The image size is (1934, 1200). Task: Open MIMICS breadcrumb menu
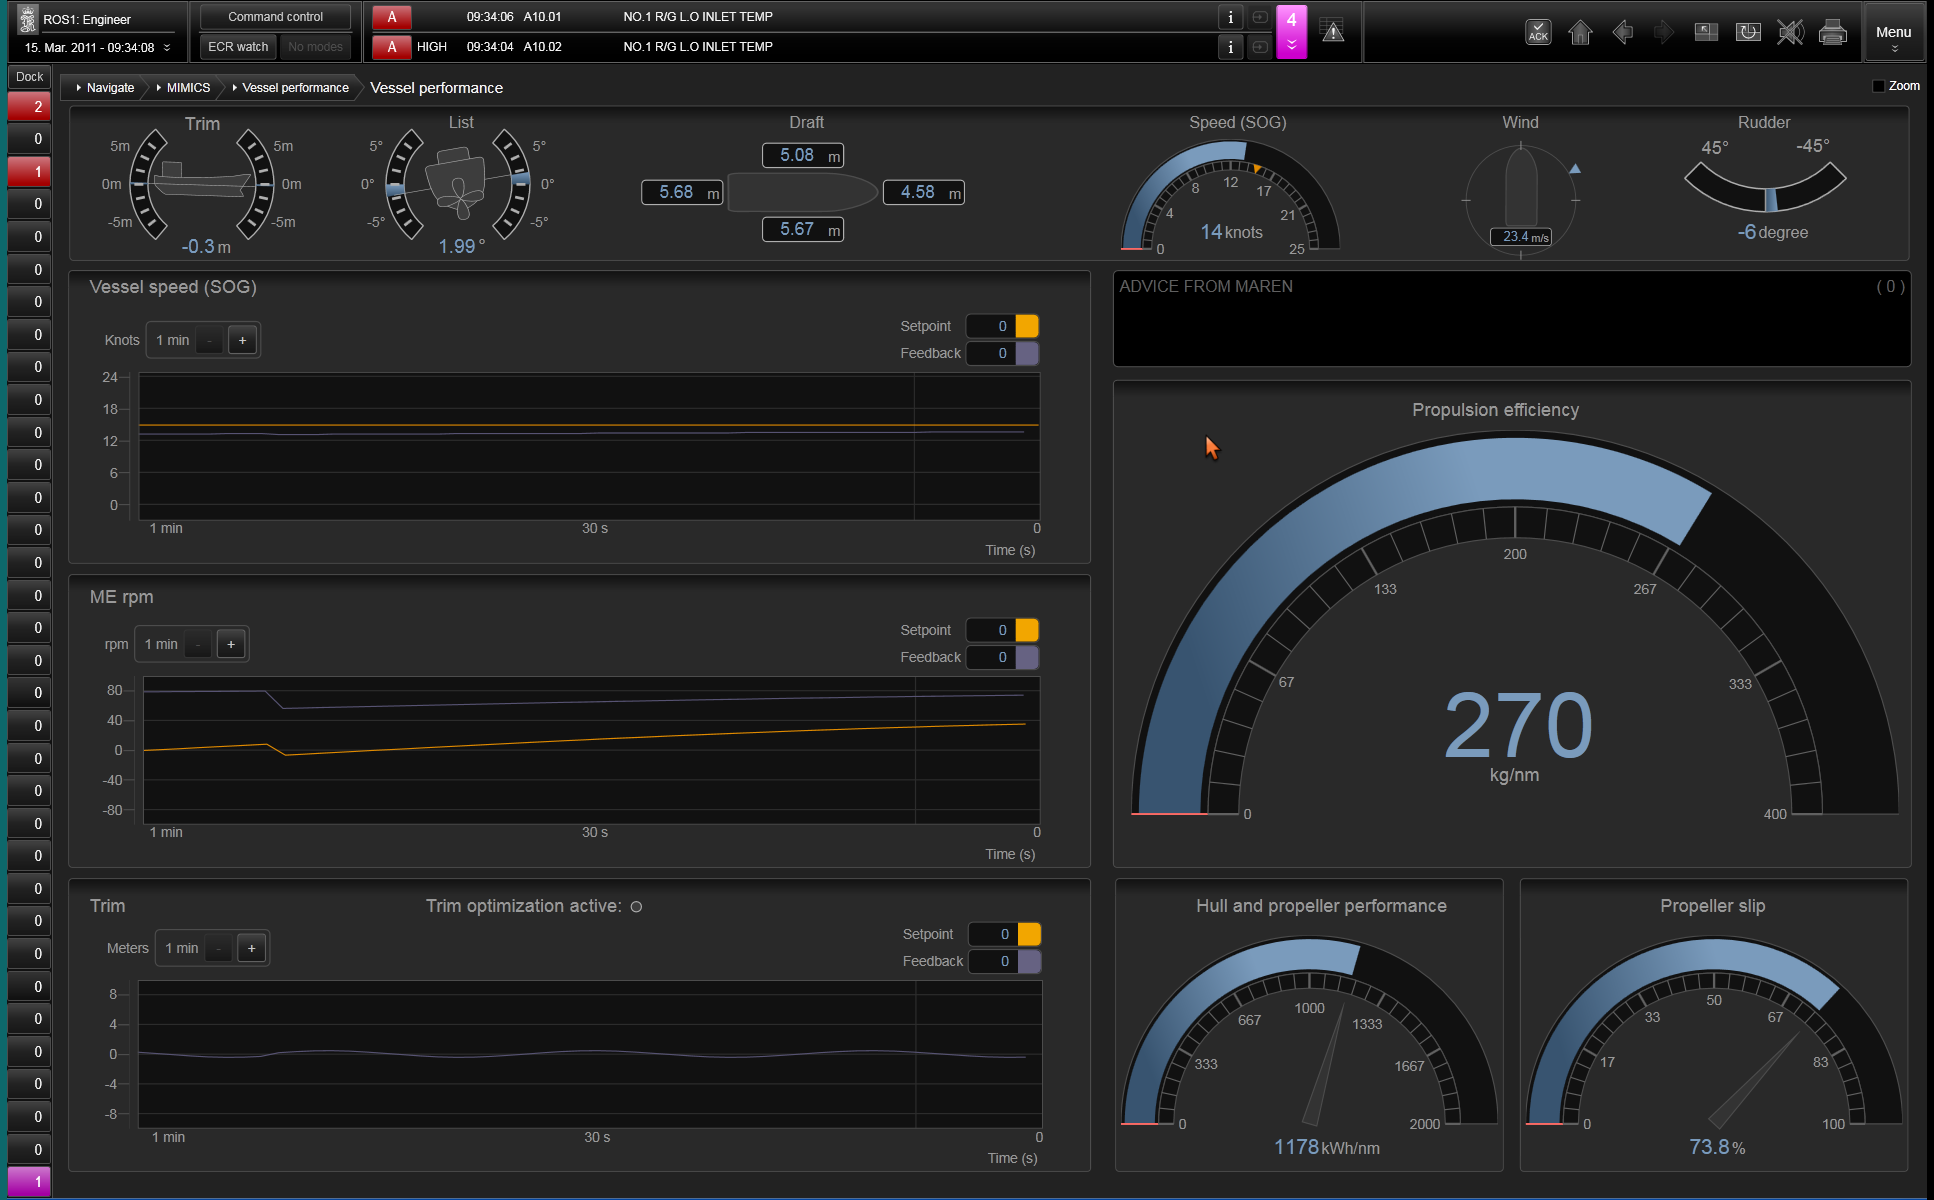coord(184,88)
